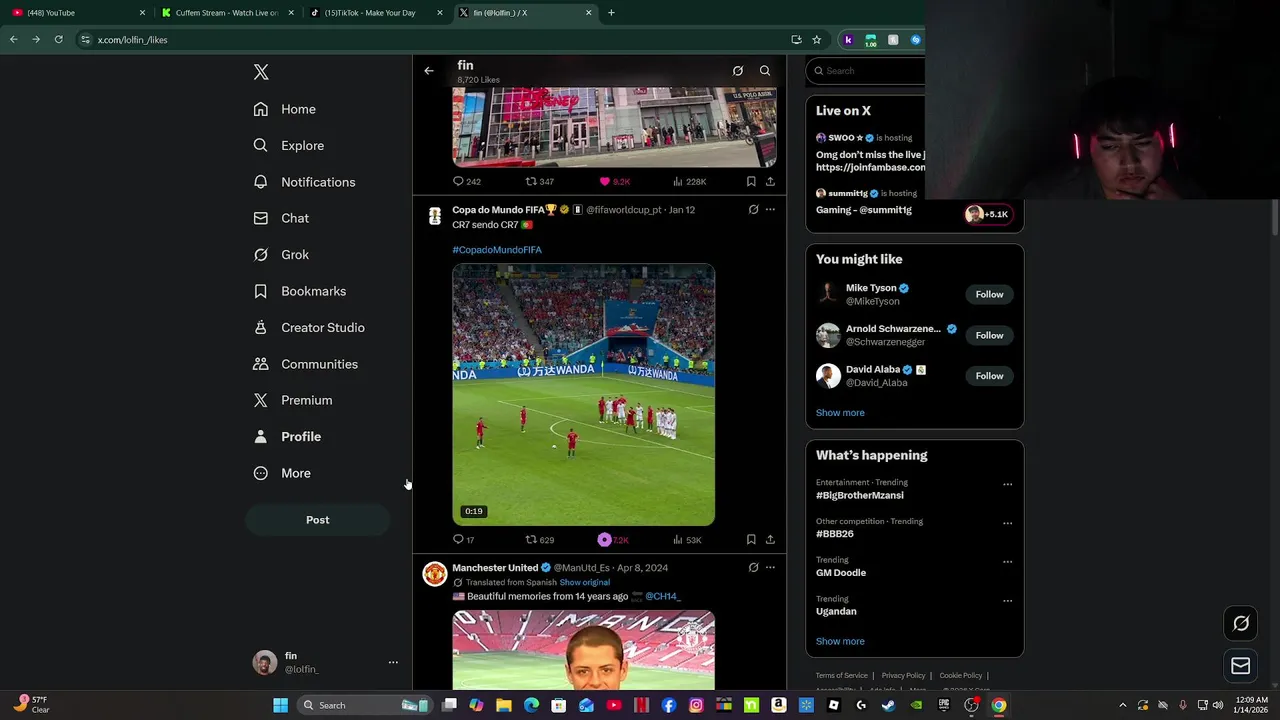Share the top post with 228K views
The image size is (1280, 720).
tap(770, 181)
